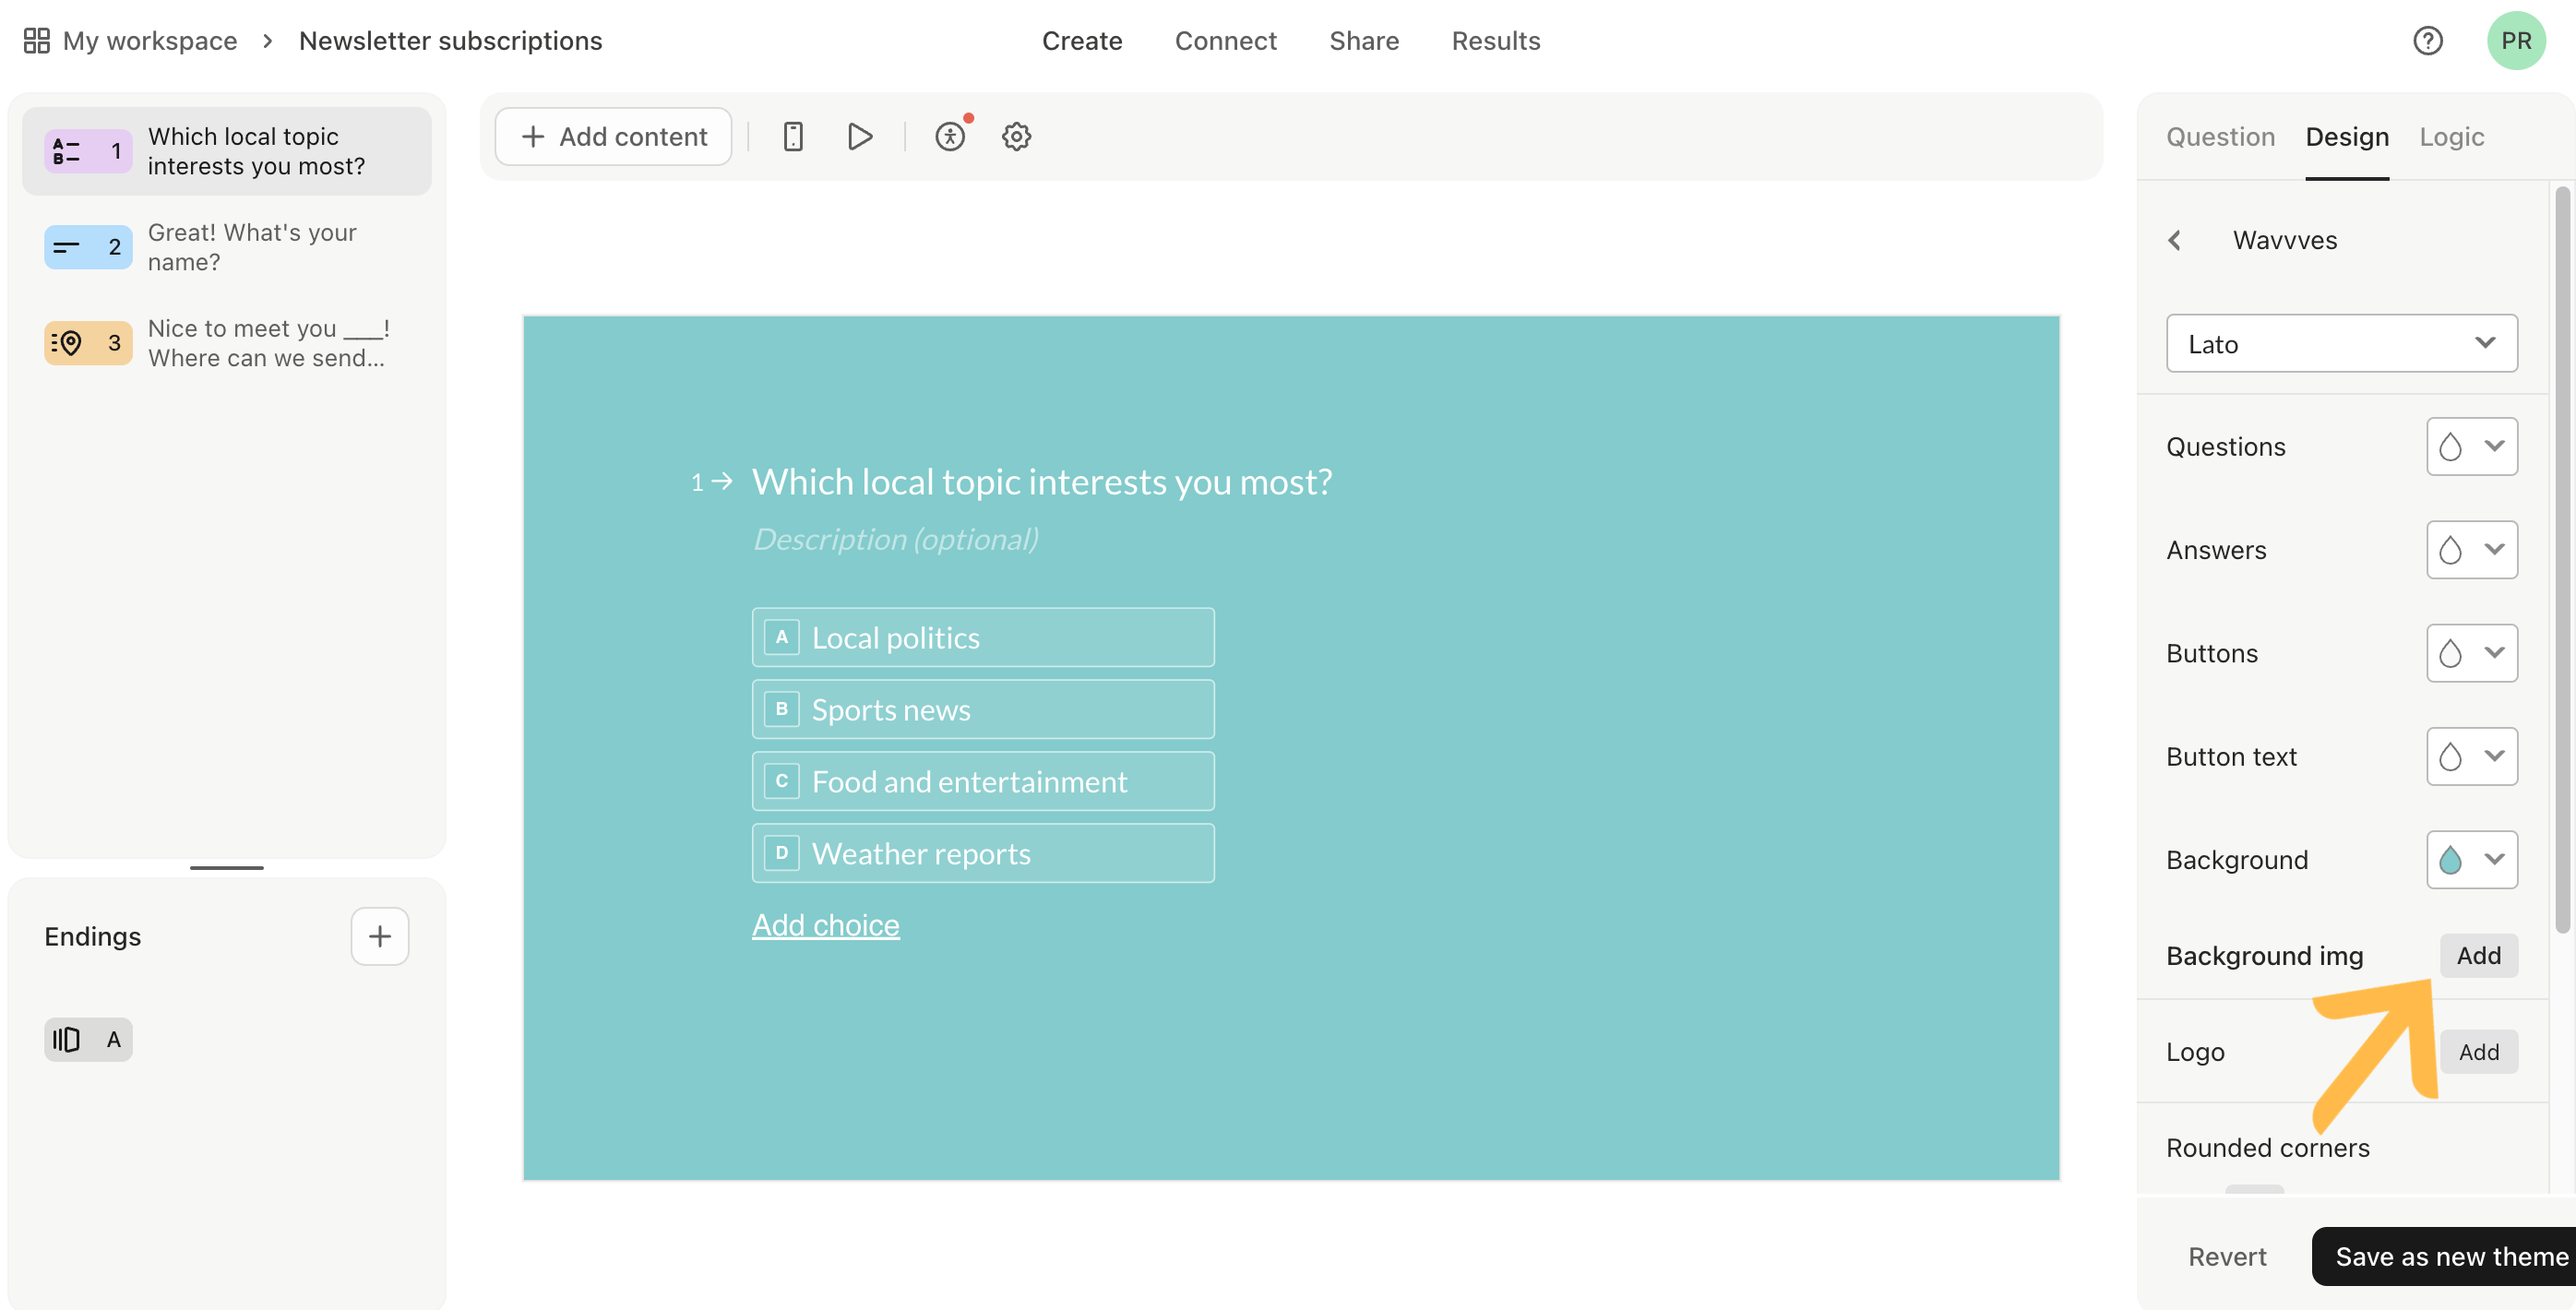This screenshot has height=1310, width=2576.
Task: Open the Lato font dropdown
Action: [2341, 344]
